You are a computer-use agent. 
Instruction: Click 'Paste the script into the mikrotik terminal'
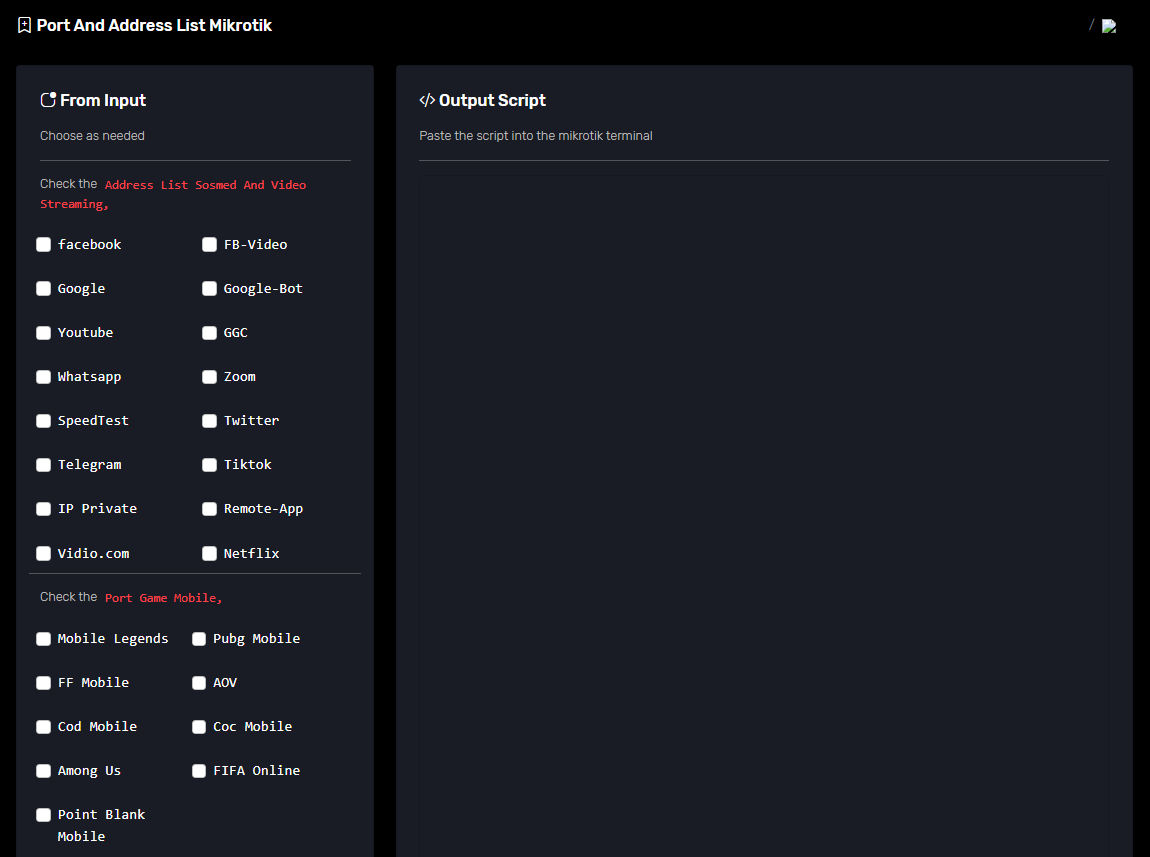coord(535,136)
